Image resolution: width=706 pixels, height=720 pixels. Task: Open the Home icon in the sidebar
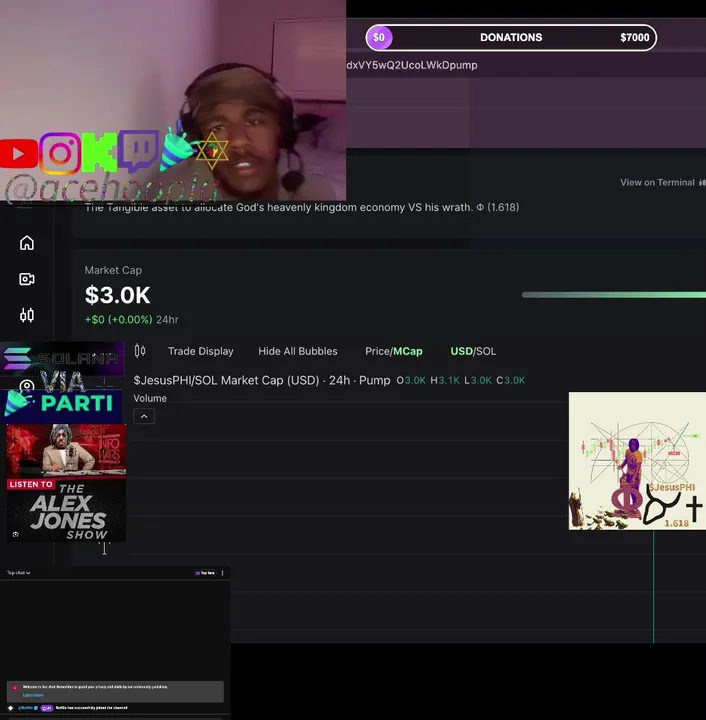point(27,243)
